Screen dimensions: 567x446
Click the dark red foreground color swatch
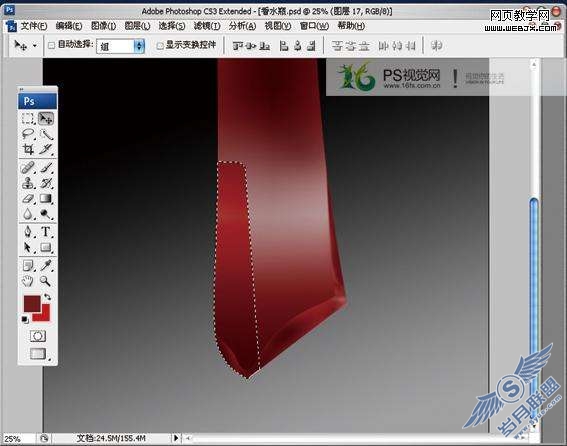pos(32,303)
